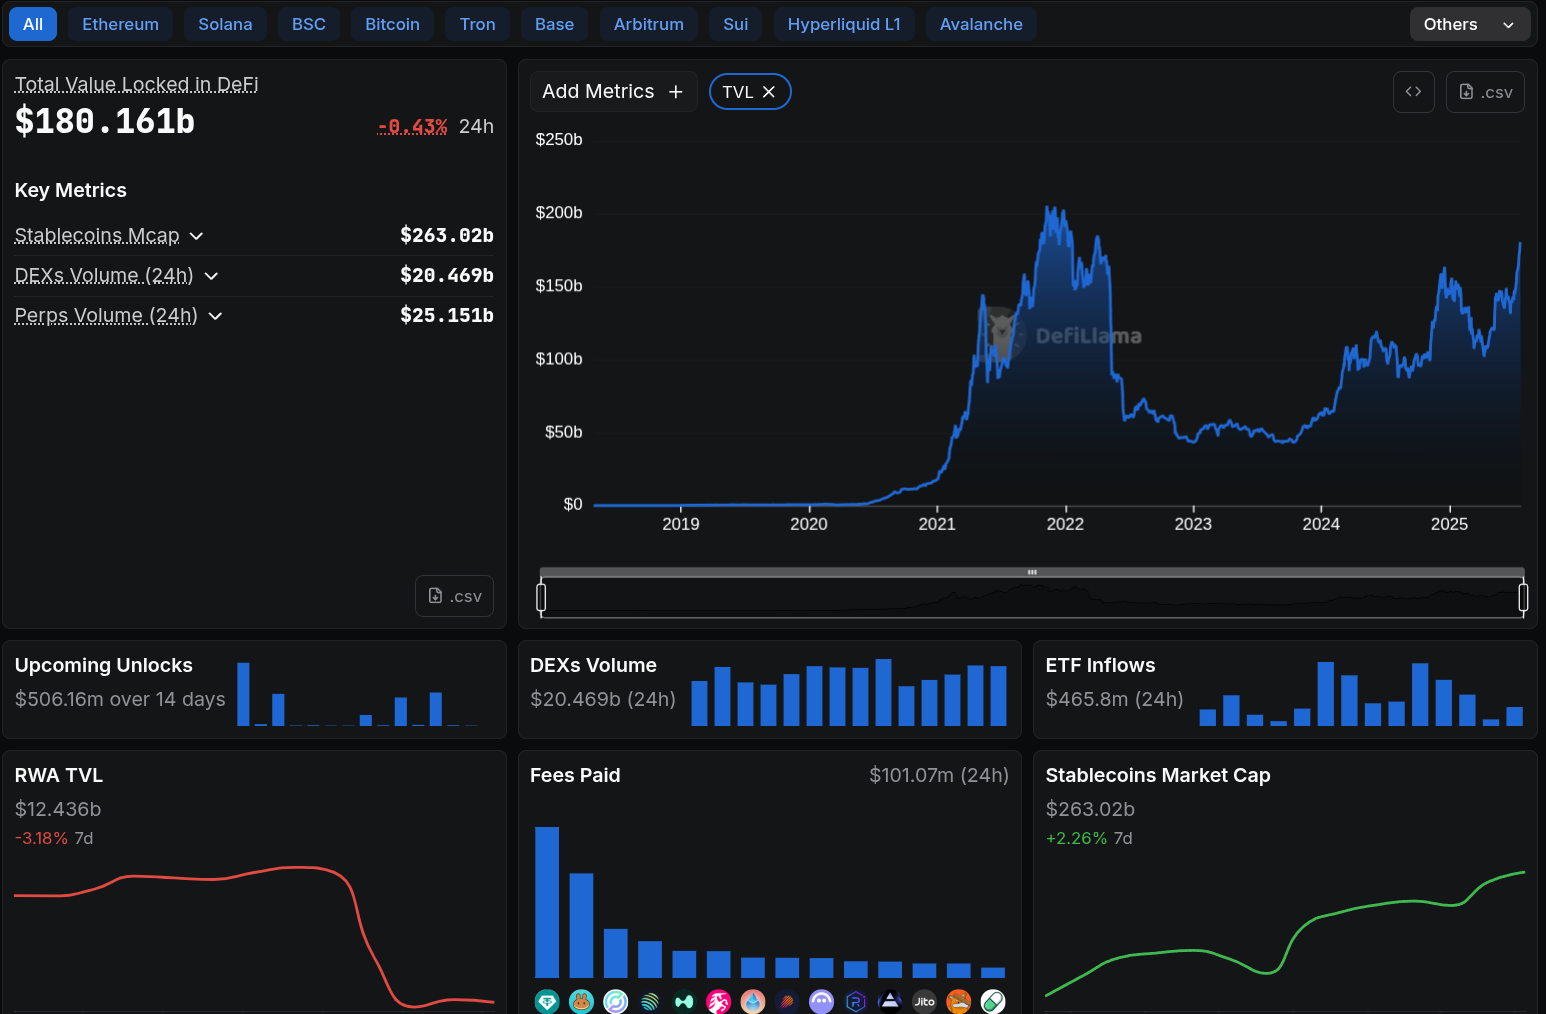The width and height of the screenshot is (1546, 1014).
Task: Grab the left range slider handle
Action: (541, 598)
